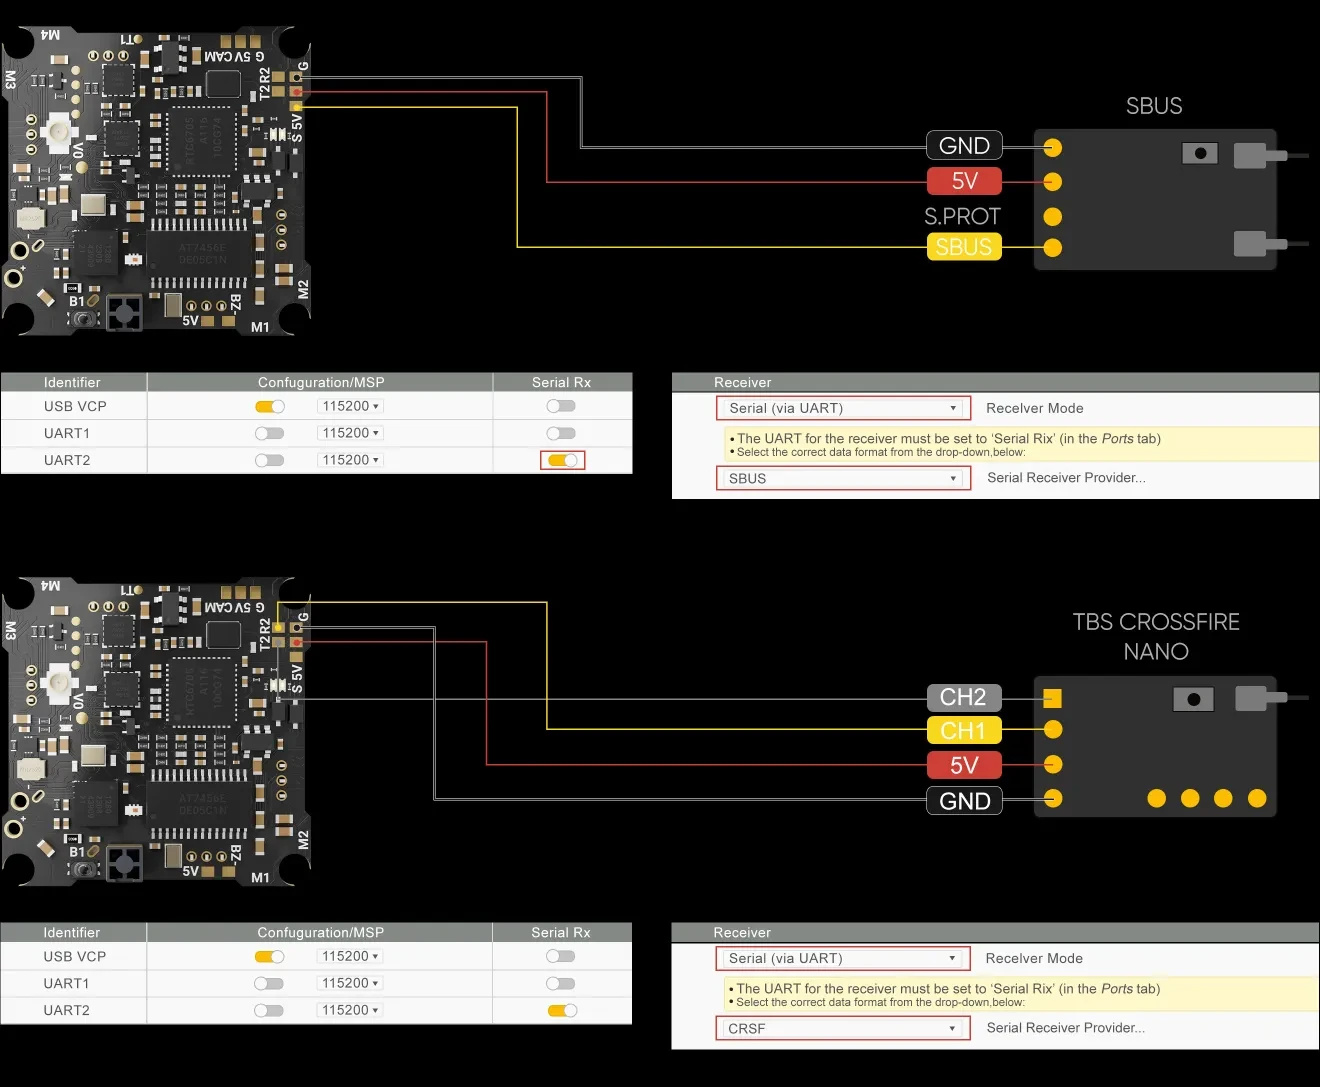Viewport: 1320px width, 1087px height.
Task: Click the yellow CH1 pin label
Action: coord(964,730)
